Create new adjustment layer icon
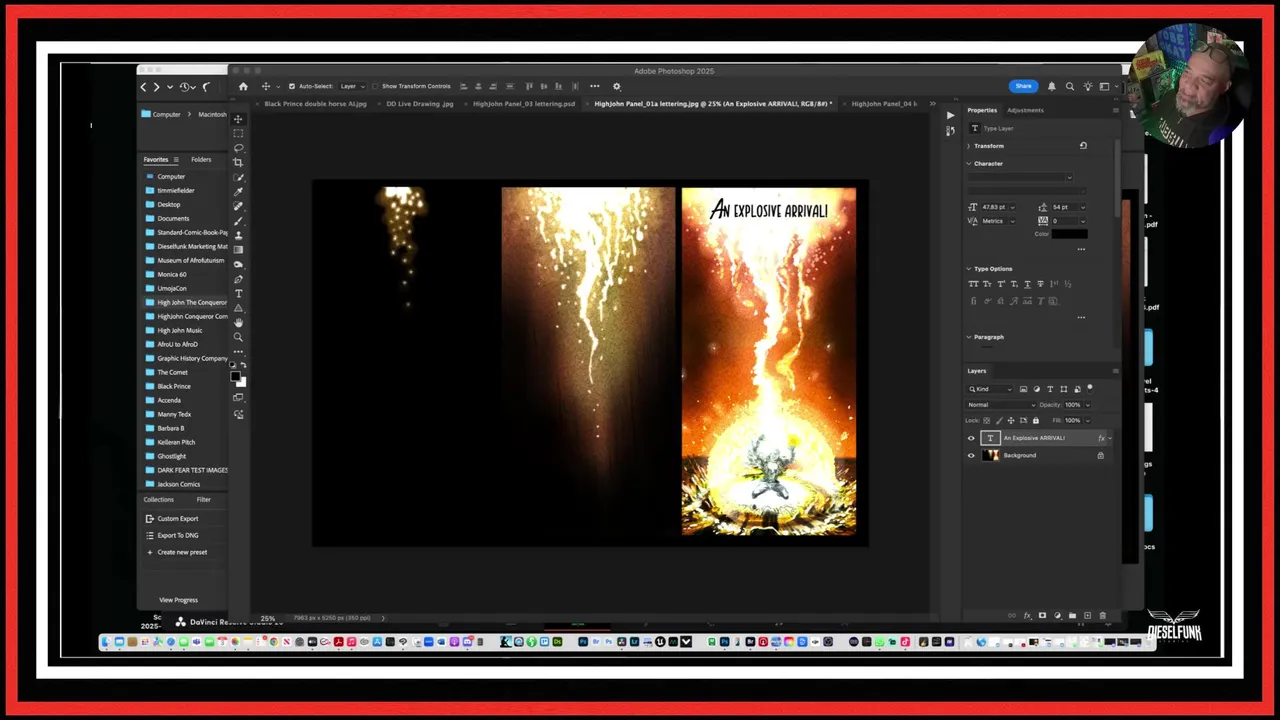The height and width of the screenshot is (720, 1280). [x=1057, y=615]
